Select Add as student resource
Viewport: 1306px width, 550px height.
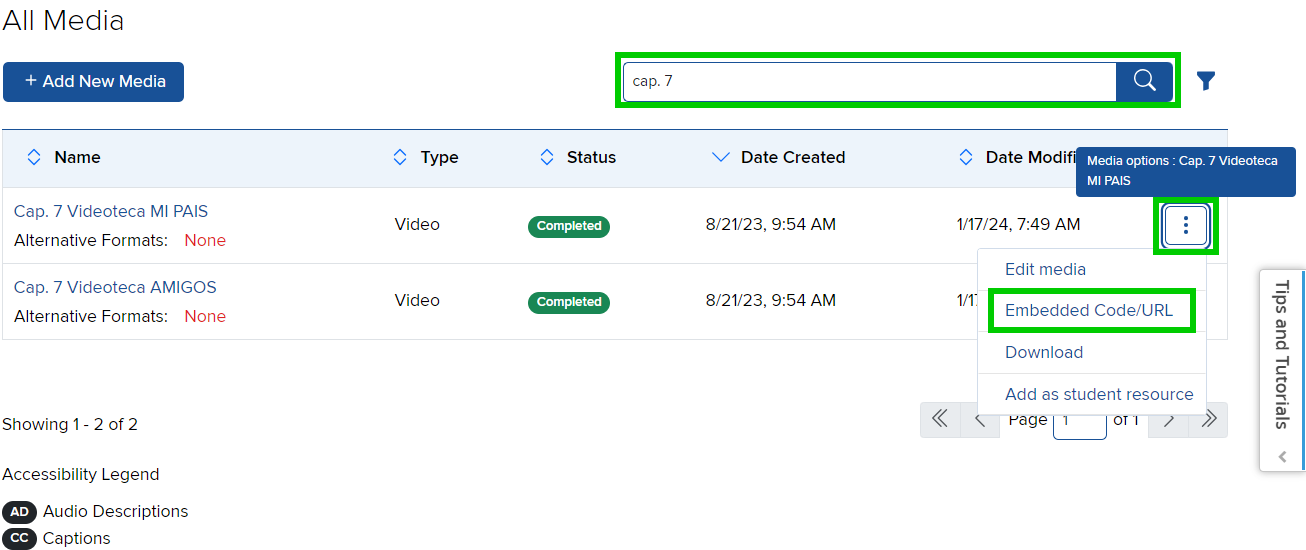coord(1099,394)
